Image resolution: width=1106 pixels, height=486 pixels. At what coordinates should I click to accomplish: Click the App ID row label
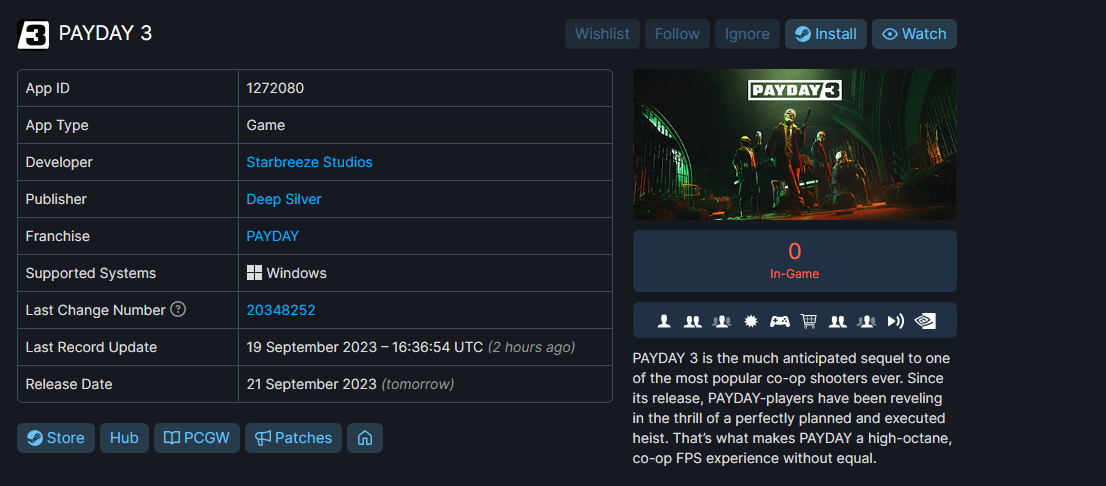point(47,88)
